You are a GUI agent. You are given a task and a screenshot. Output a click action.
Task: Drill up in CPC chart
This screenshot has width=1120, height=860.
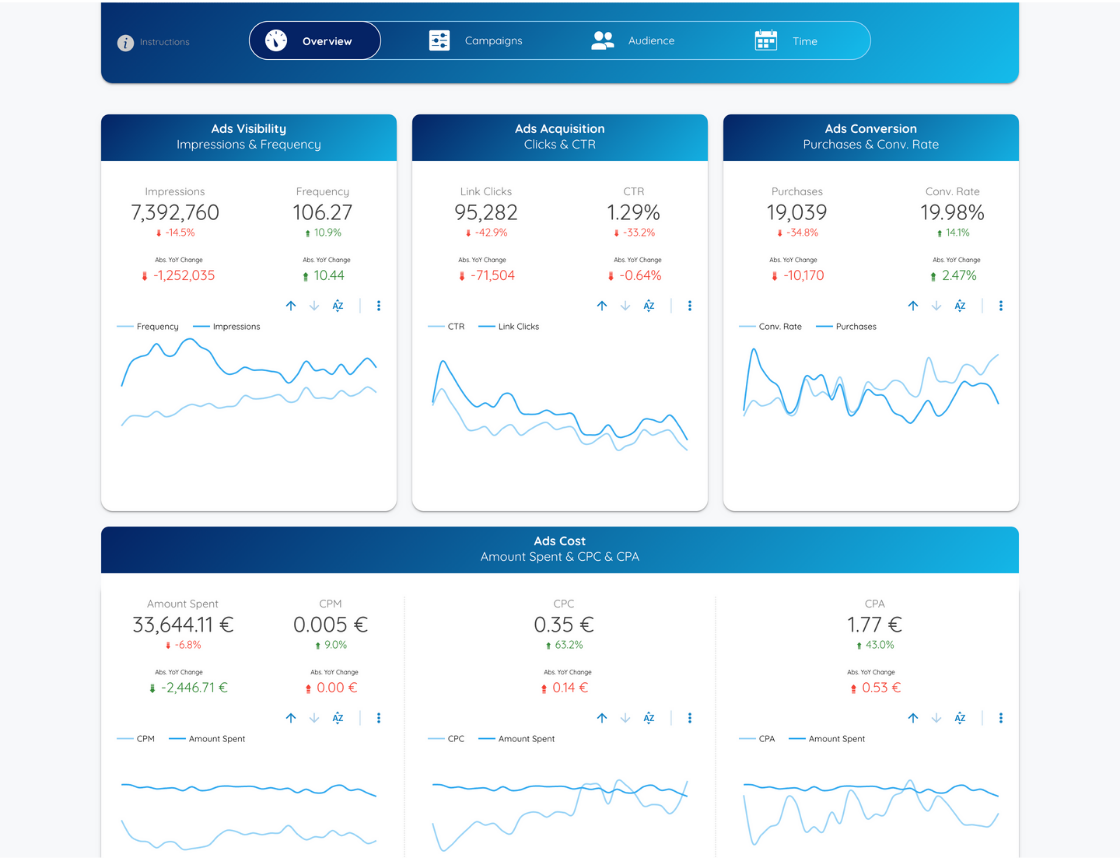pyautogui.click(x=602, y=718)
